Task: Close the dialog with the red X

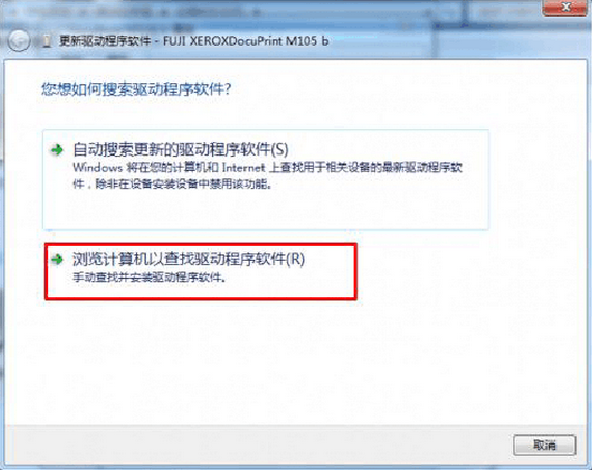Action: (x=565, y=8)
